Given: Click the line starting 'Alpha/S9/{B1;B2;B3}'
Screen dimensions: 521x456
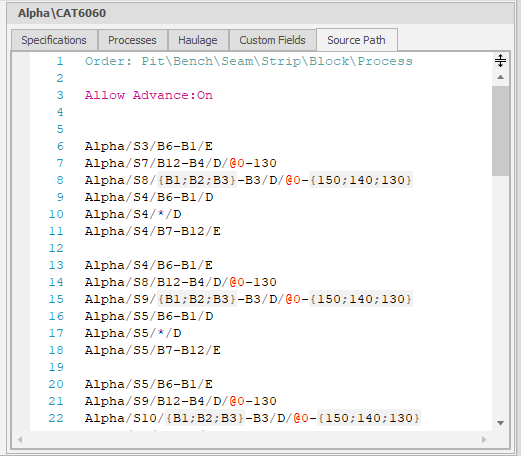Looking at the screenshot, I should 249,299.
